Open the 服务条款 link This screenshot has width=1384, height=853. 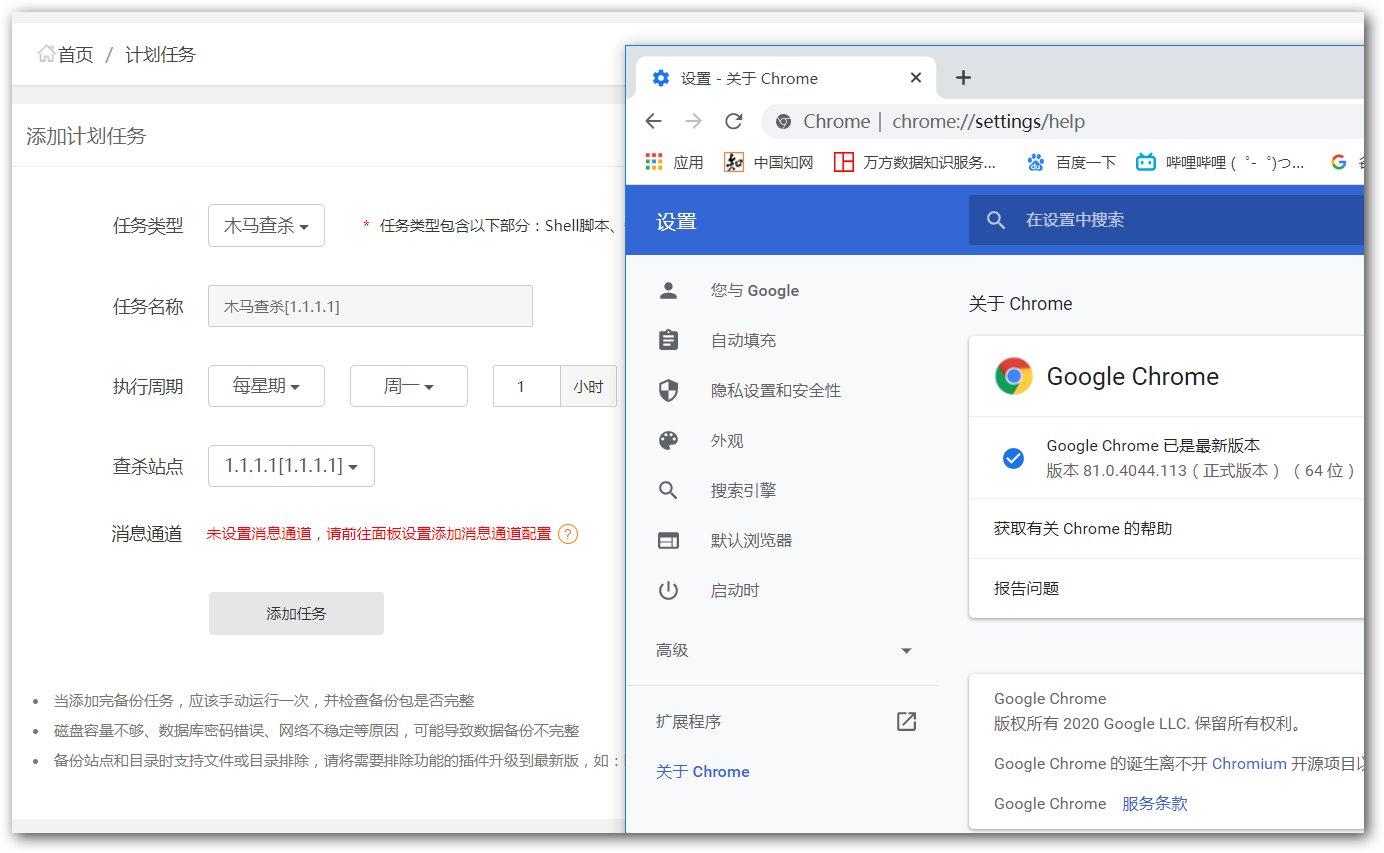pos(1155,804)
